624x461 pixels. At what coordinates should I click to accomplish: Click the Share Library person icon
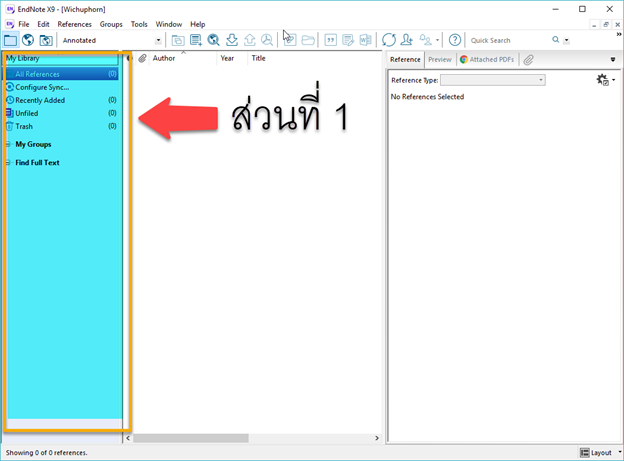pos(407,40)
